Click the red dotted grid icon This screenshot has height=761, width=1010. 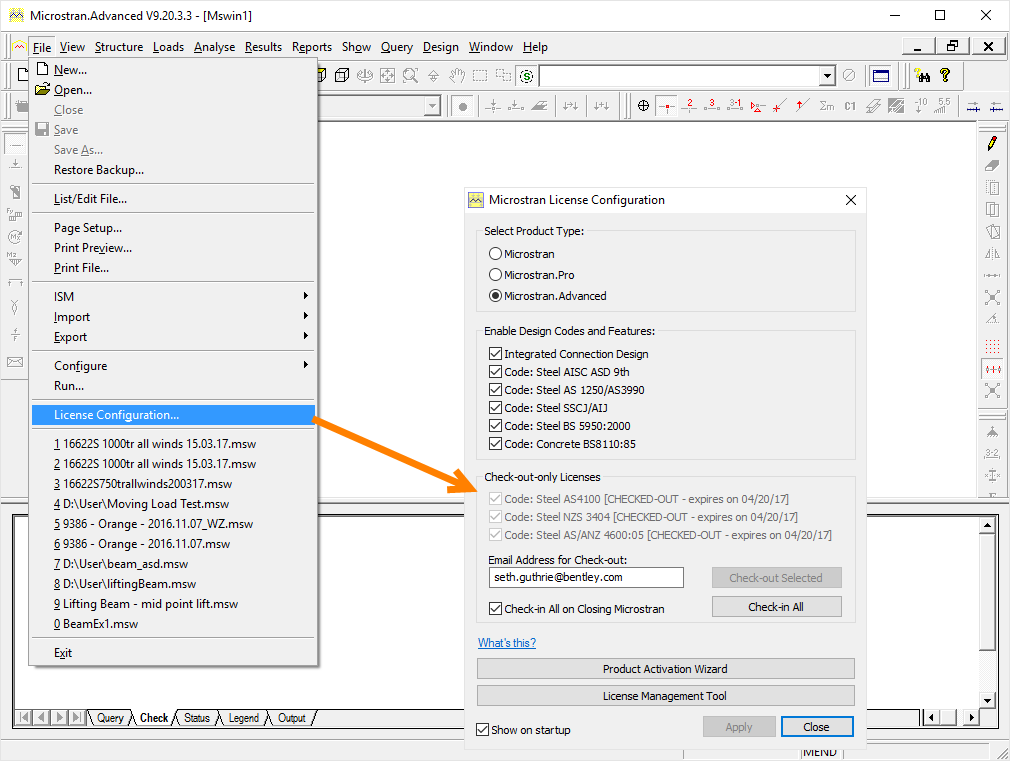(x=992, y=347)
